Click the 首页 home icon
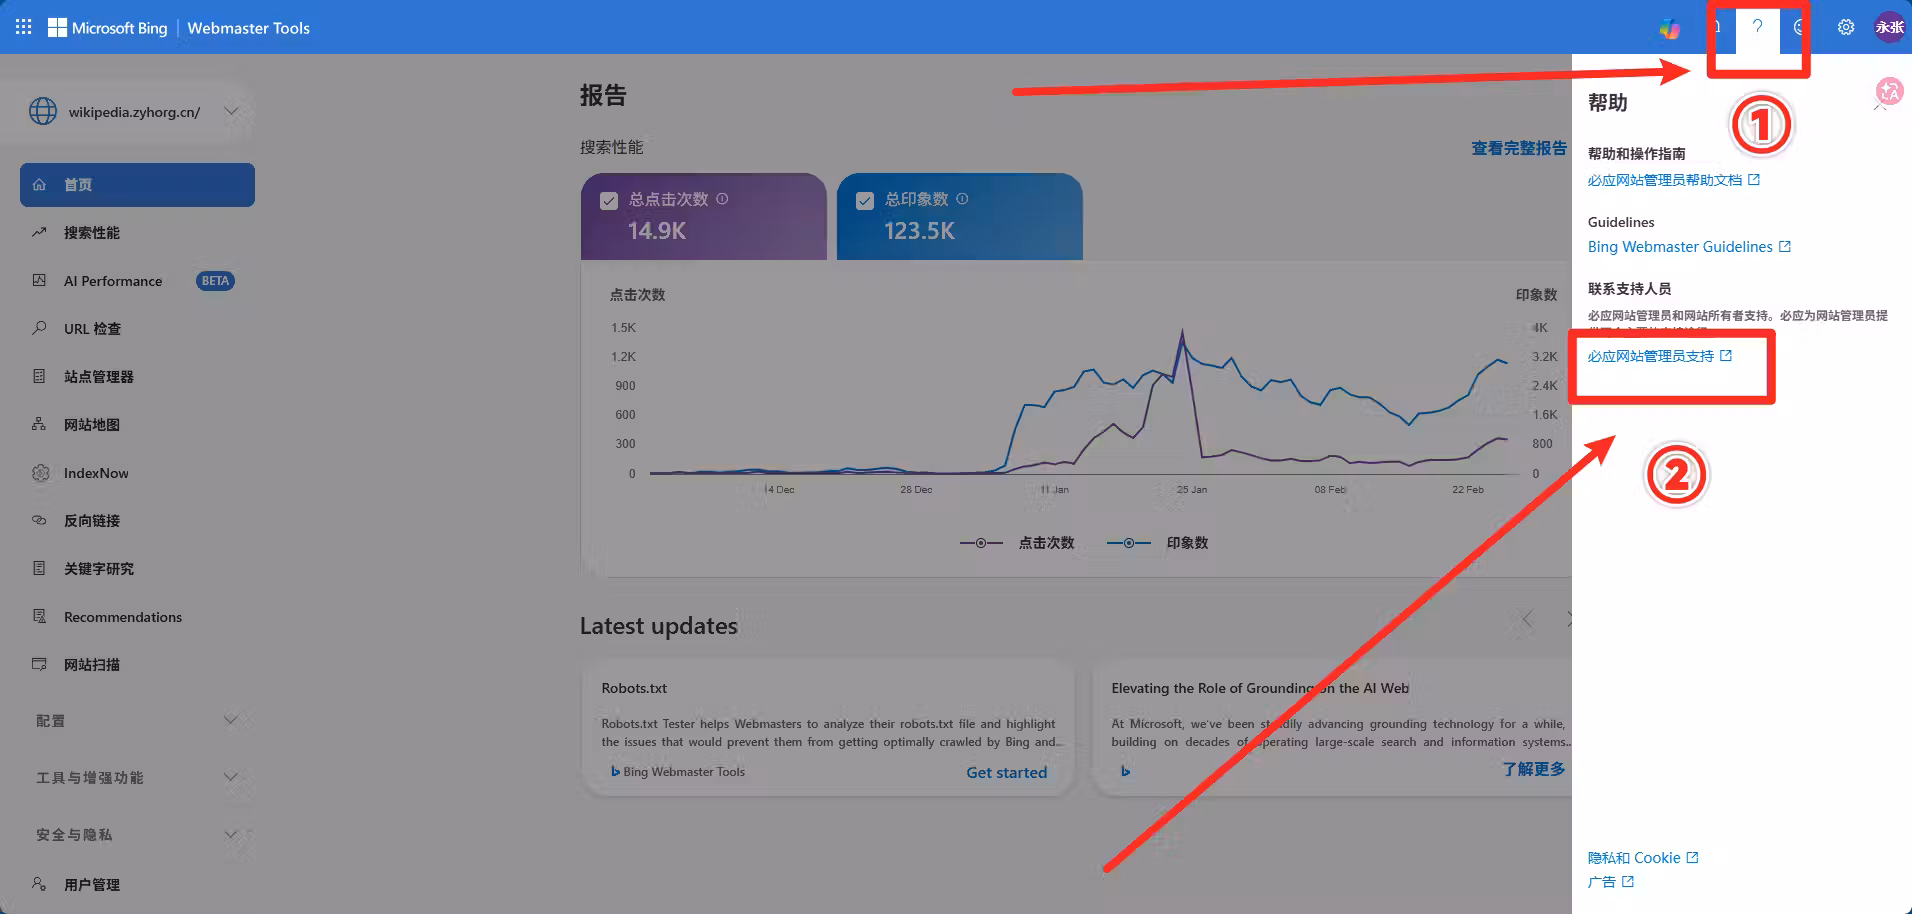Viewport: 1912px width, 914px height. pos(39,185)
